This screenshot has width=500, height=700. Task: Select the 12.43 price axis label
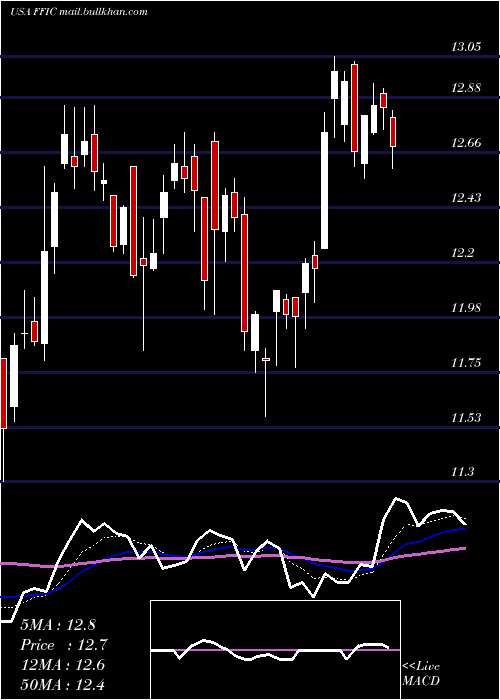coord(466,198)
